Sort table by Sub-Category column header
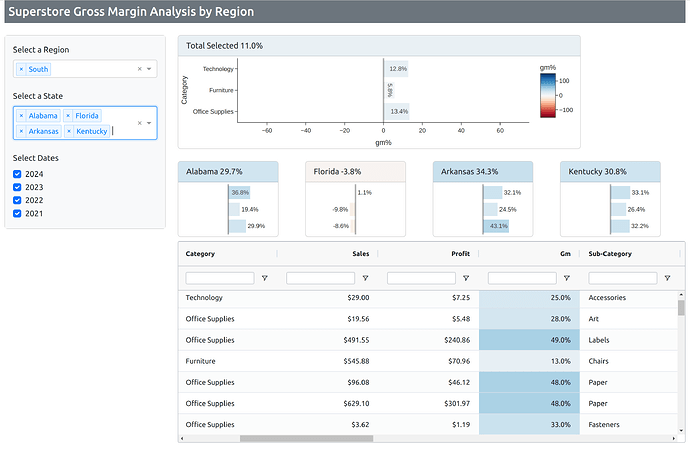The width and height of the screenshot is (690, 451). 610,254
